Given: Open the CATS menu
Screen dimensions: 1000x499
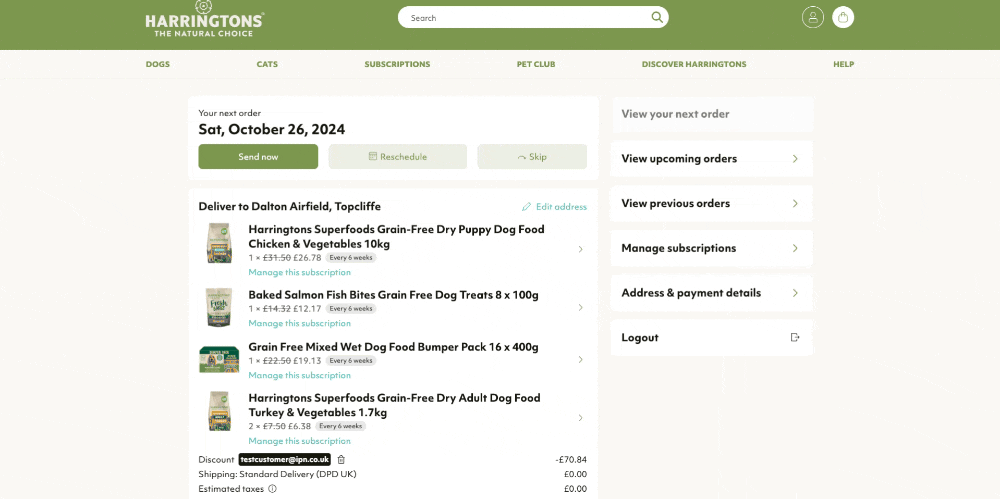Looking at the screenshot, I should click(x=267, y=64).
